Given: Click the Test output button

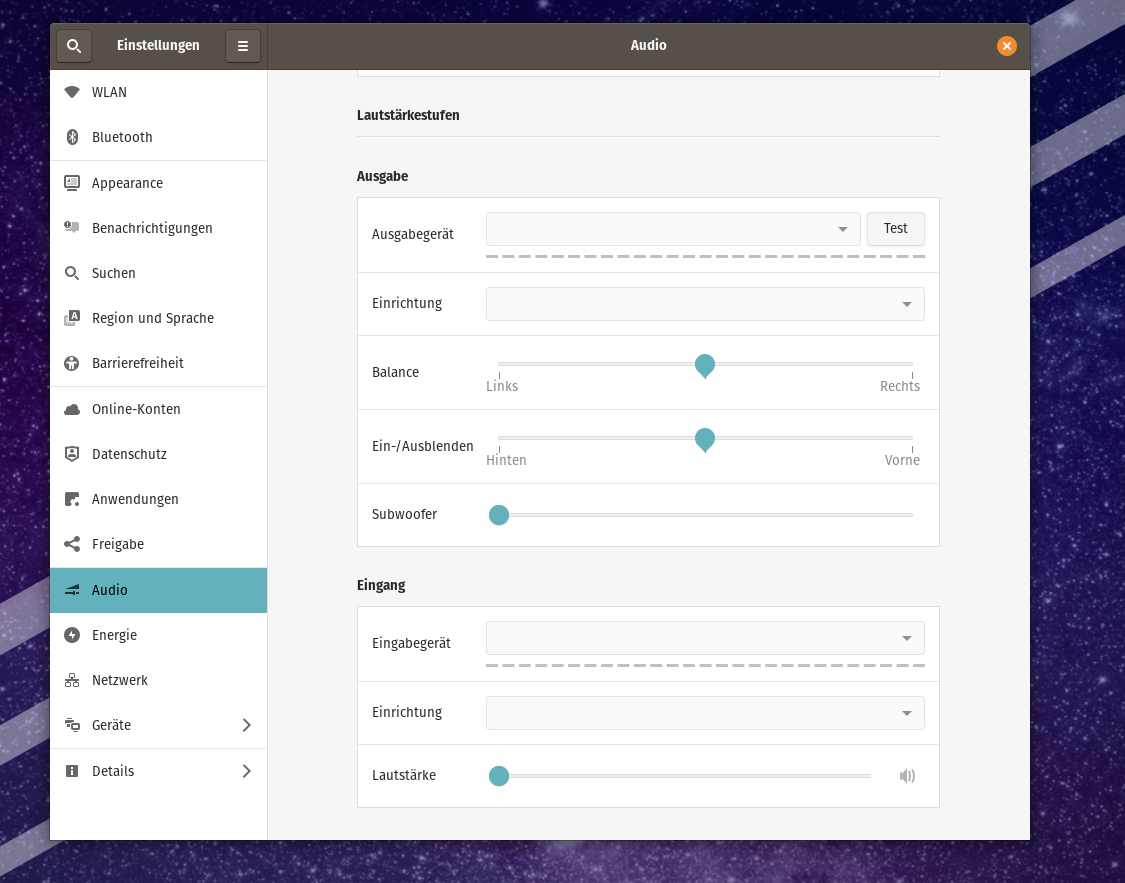Looking at the screenshot, I should pos(895,229).
